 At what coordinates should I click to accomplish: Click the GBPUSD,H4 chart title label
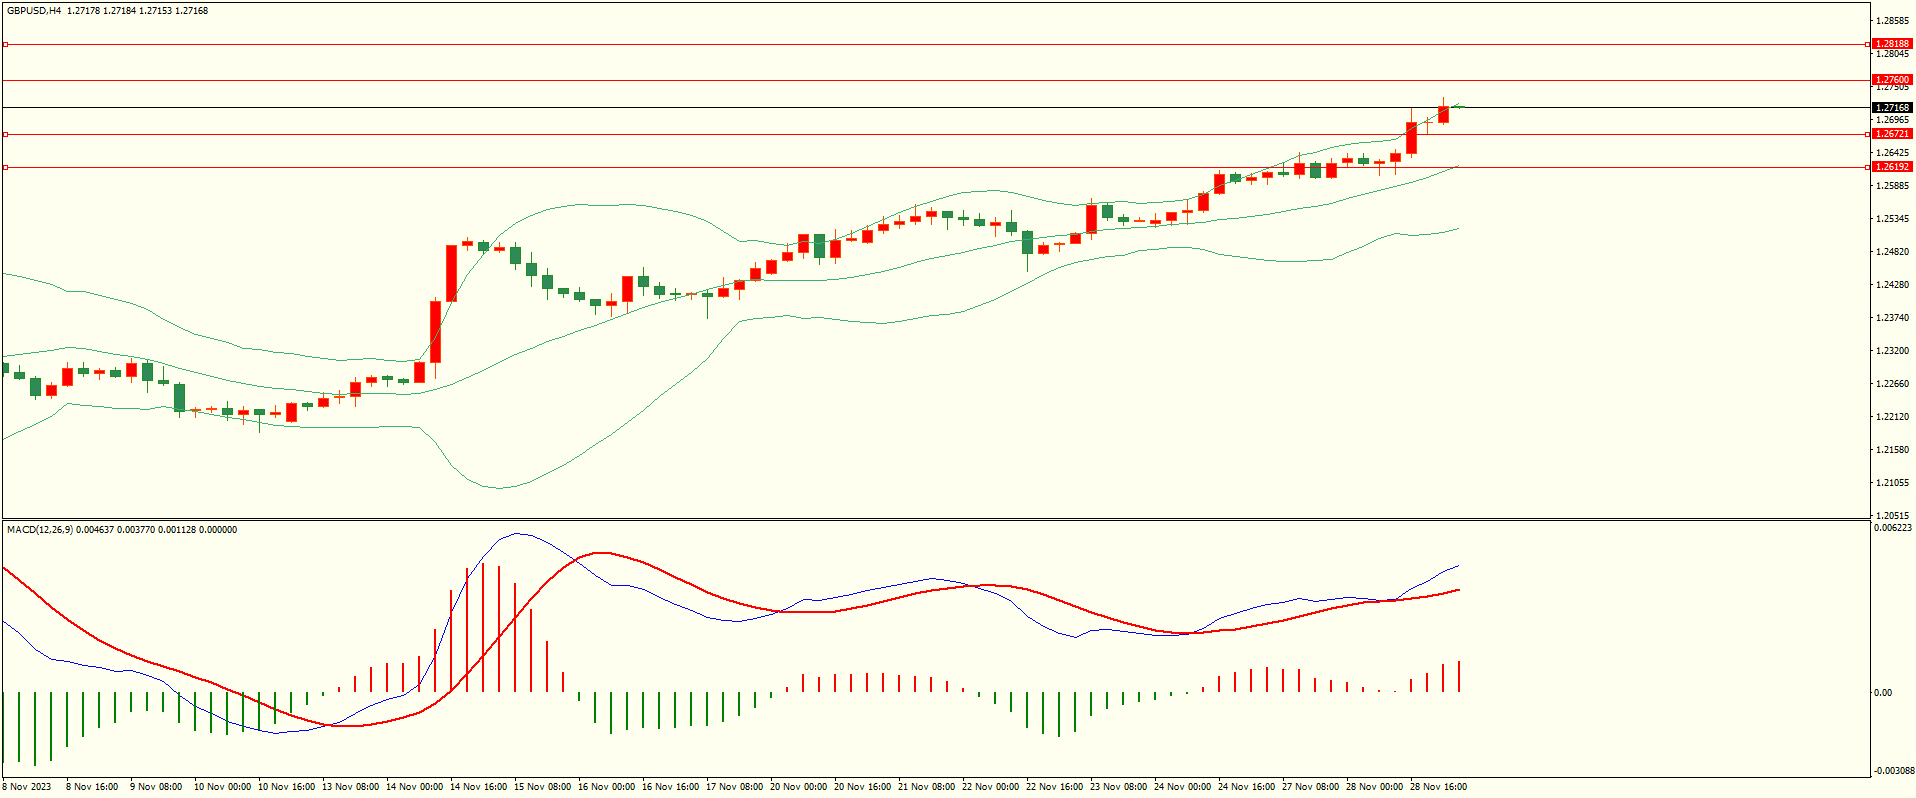(34, 11)
